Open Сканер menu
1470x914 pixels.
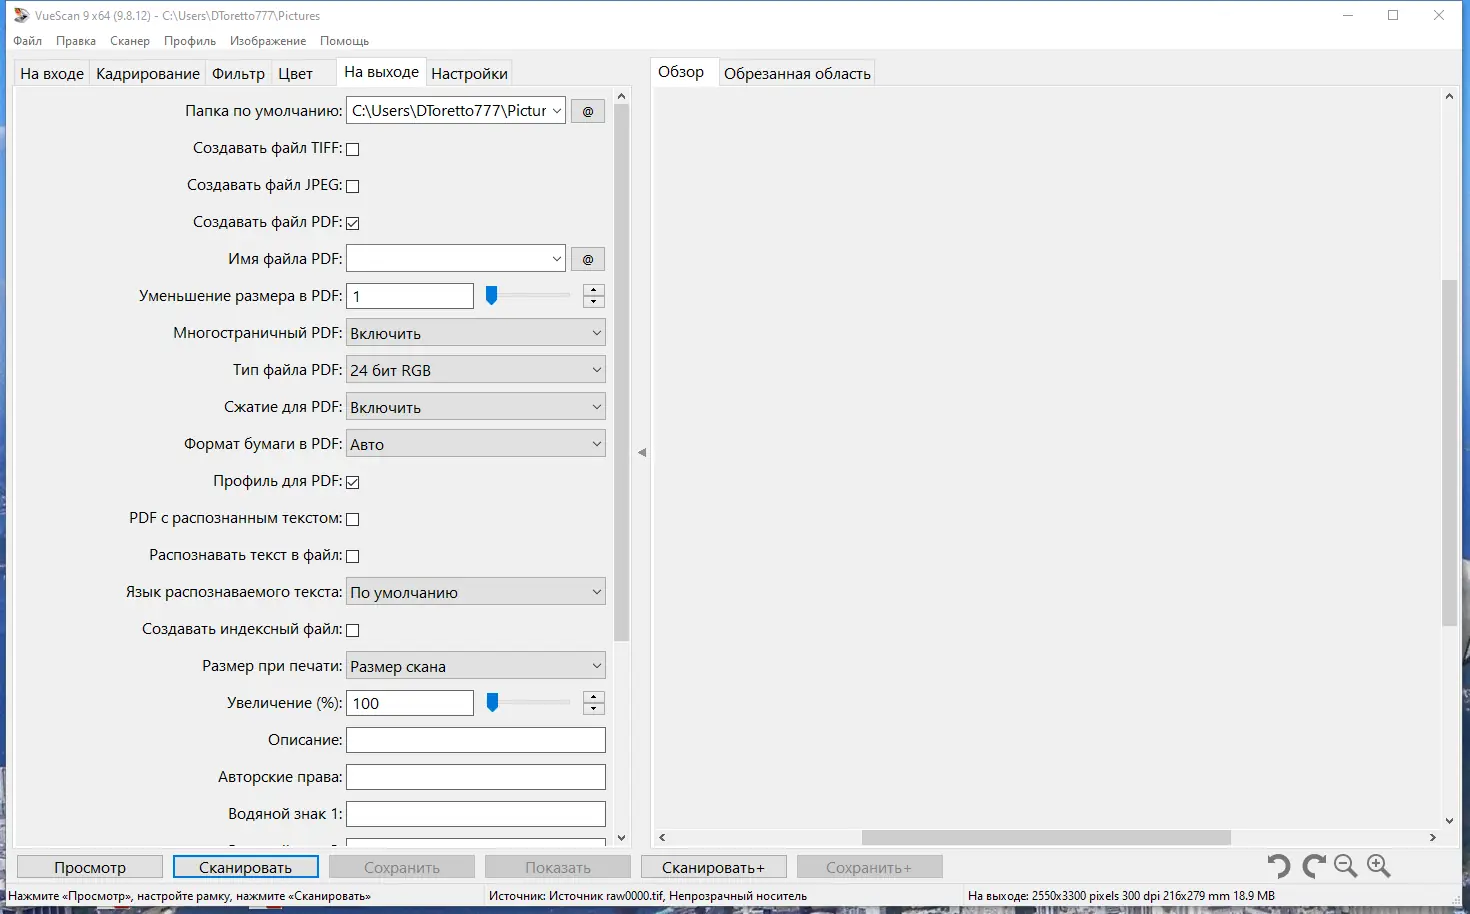click(130, 41)
